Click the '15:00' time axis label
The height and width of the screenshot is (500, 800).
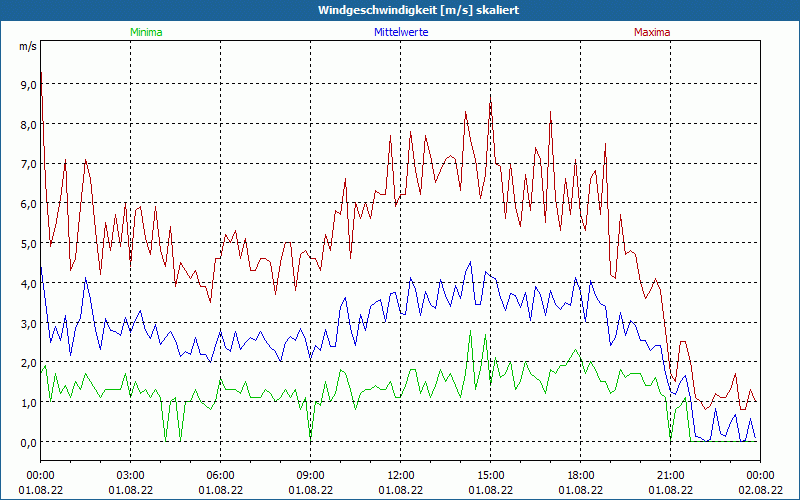point(491,476)
